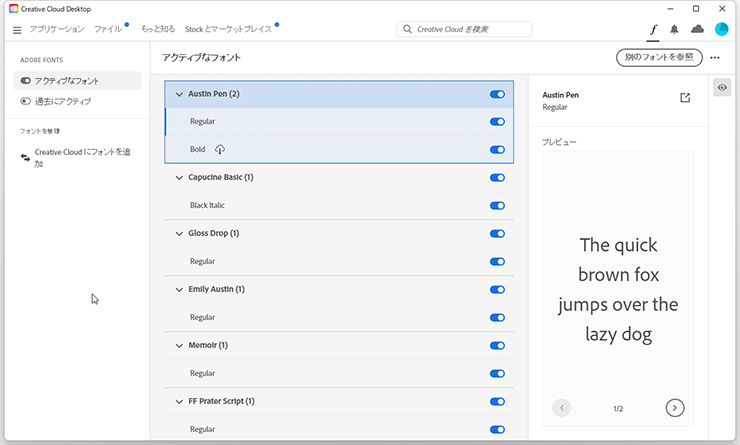Toggle the Black Italic font switch
This screenshot has width=740, height=445.
click(497, 206)
